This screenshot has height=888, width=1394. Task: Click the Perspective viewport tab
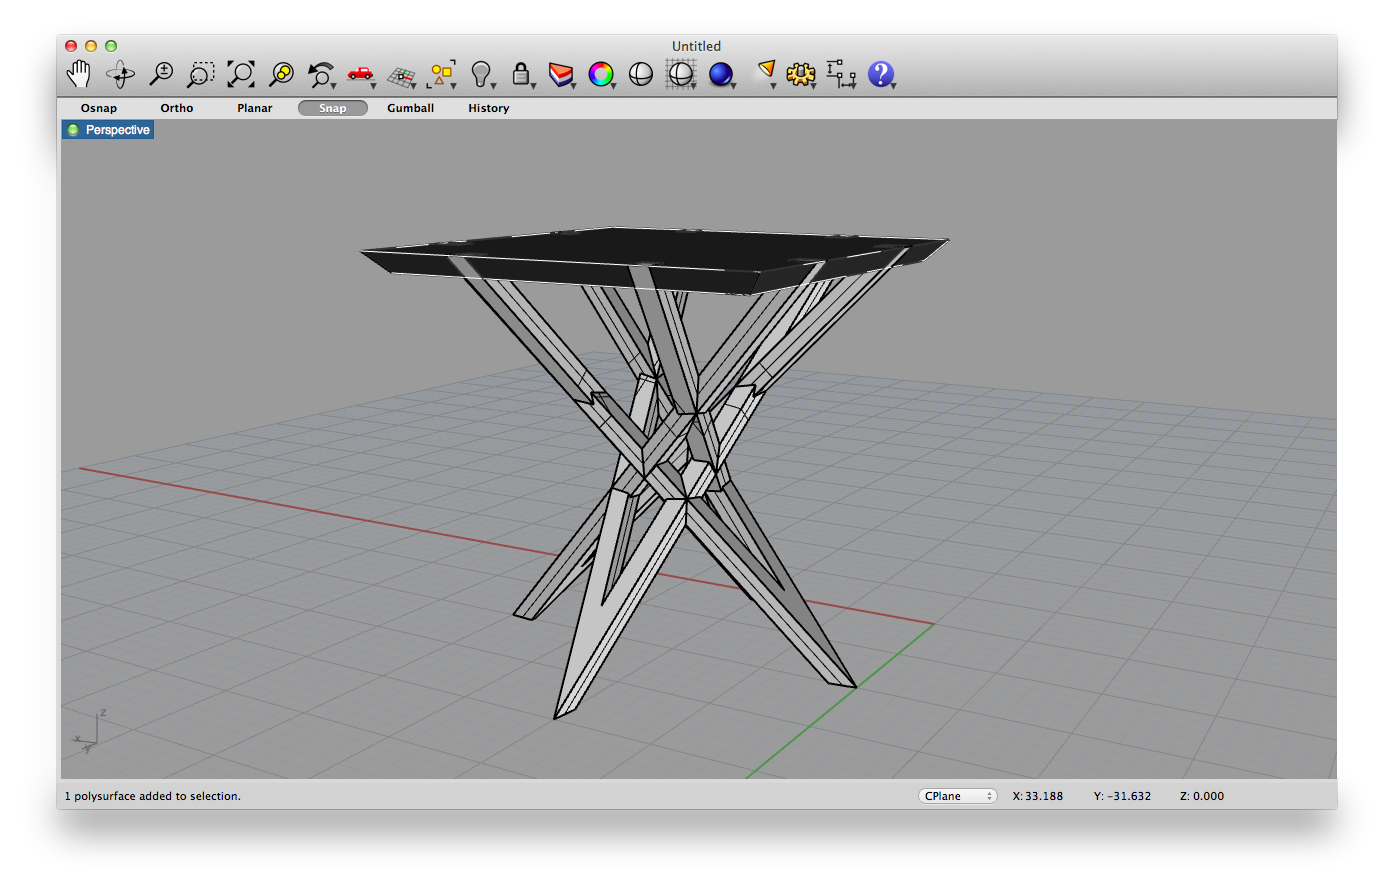(107, 129)
